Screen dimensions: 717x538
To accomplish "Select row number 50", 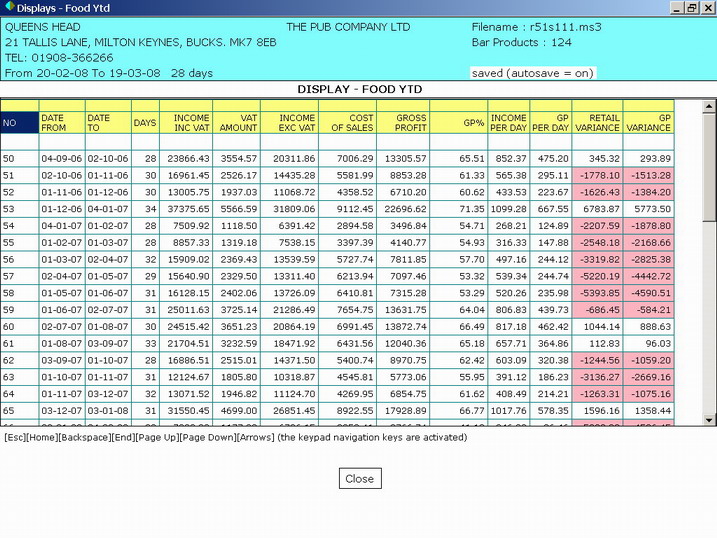I will click(x=19, y=158).
